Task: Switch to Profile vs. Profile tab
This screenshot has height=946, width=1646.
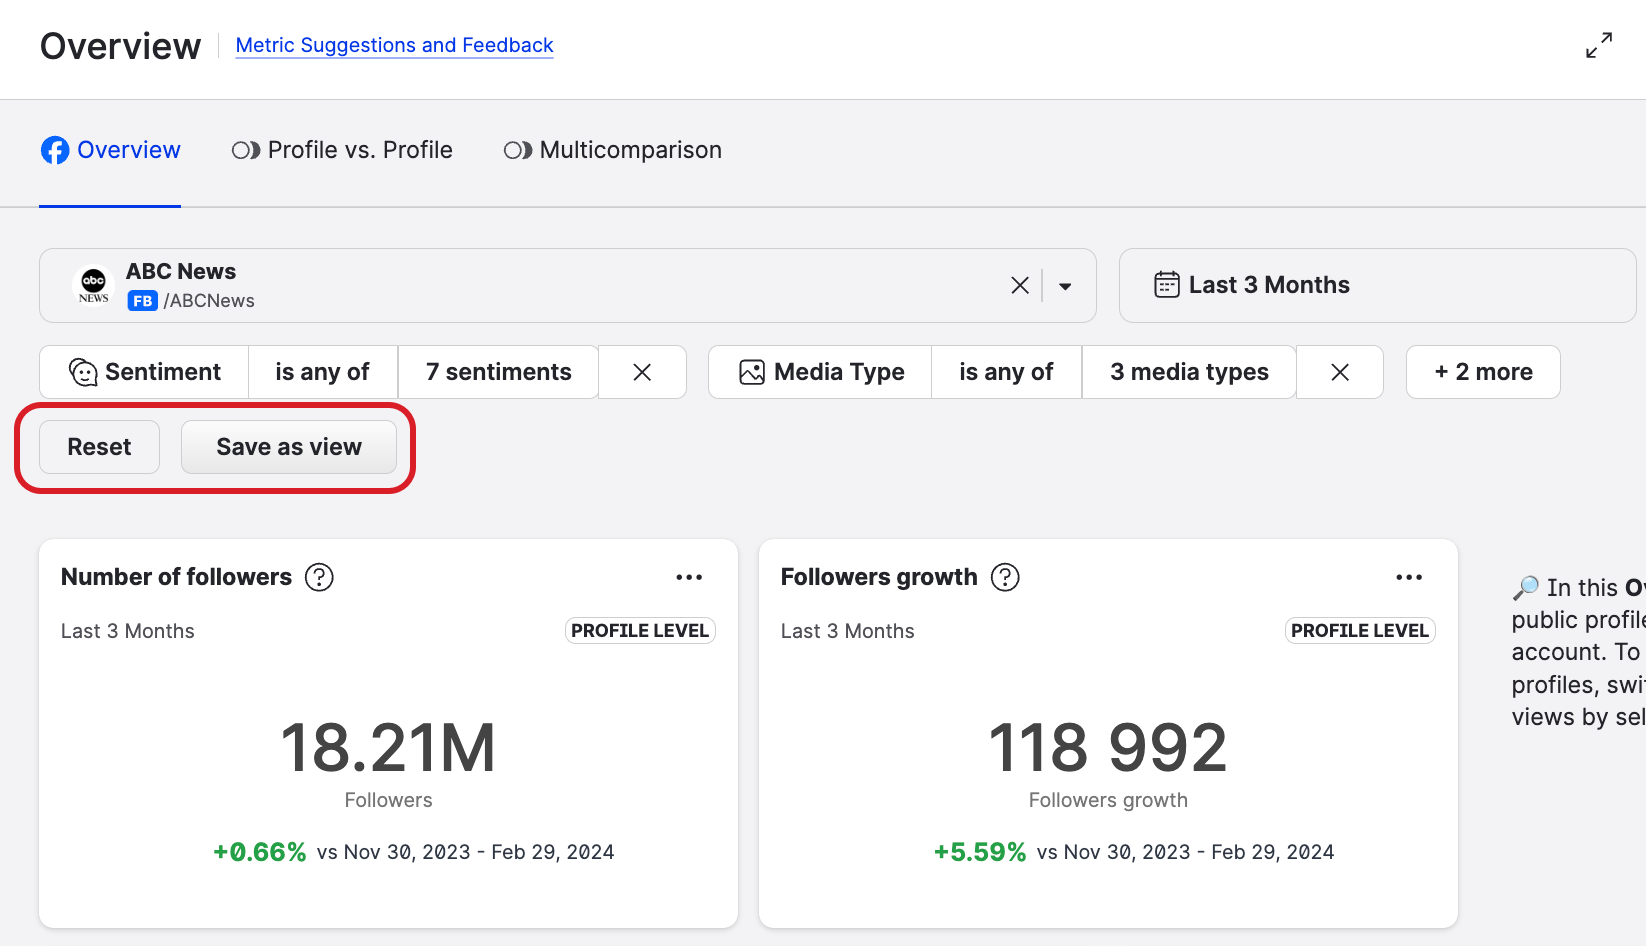Action: click(x=342, y=150)
